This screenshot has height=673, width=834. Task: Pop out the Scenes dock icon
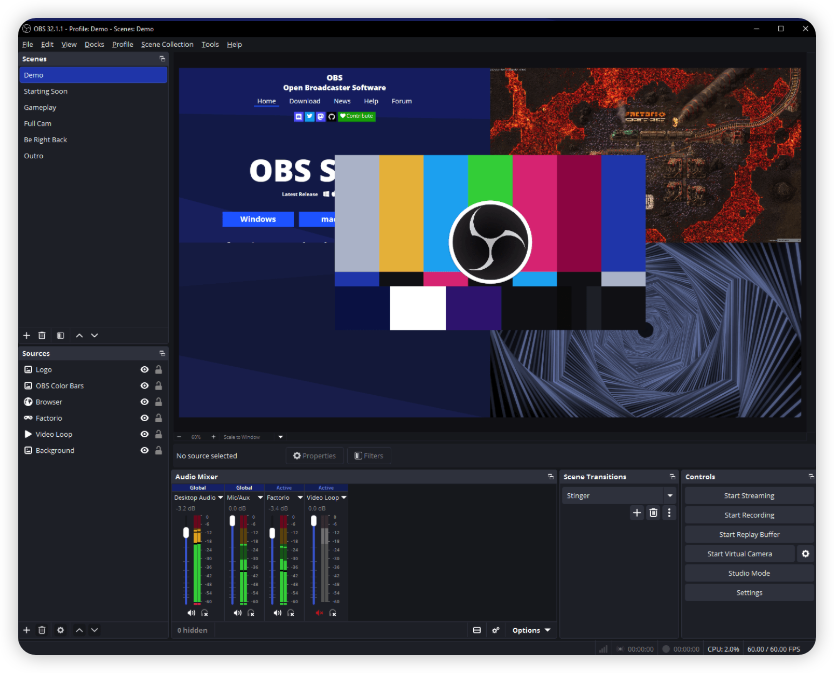162,59
